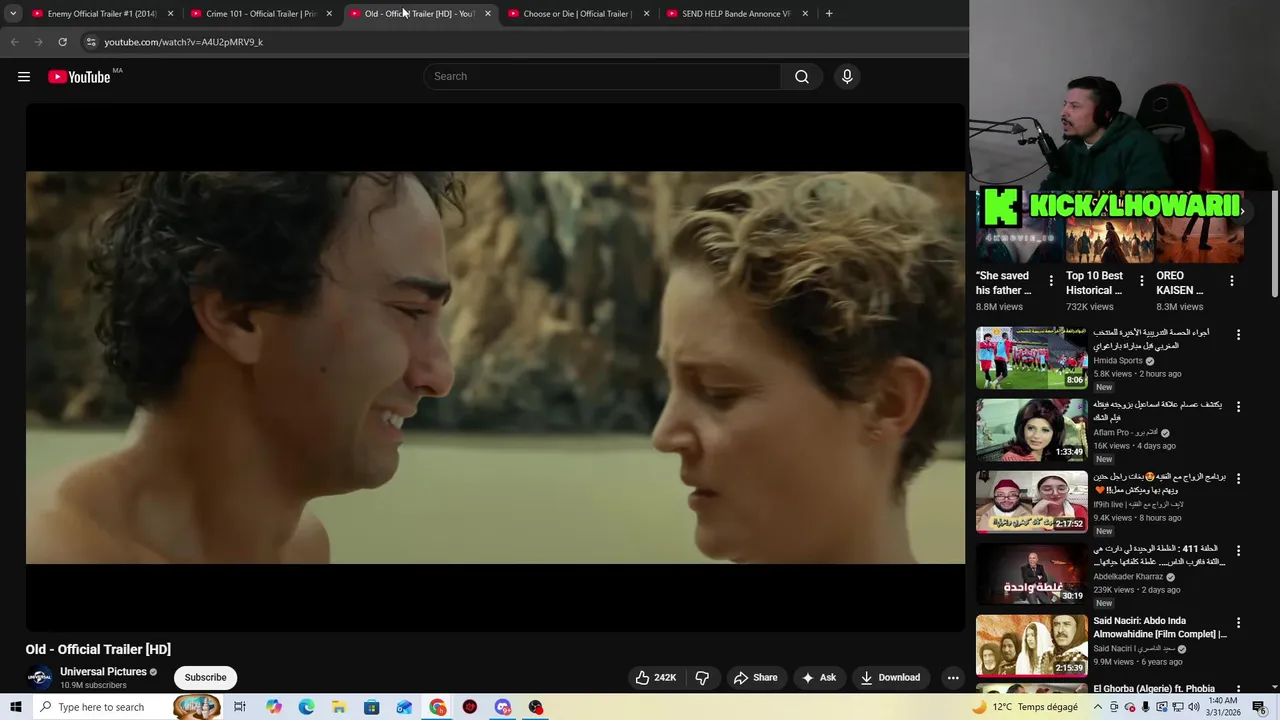The height and width of the screenshot is (720, 1280).
Task: Open the notification center icon
Action: (x=1258, y=707)
